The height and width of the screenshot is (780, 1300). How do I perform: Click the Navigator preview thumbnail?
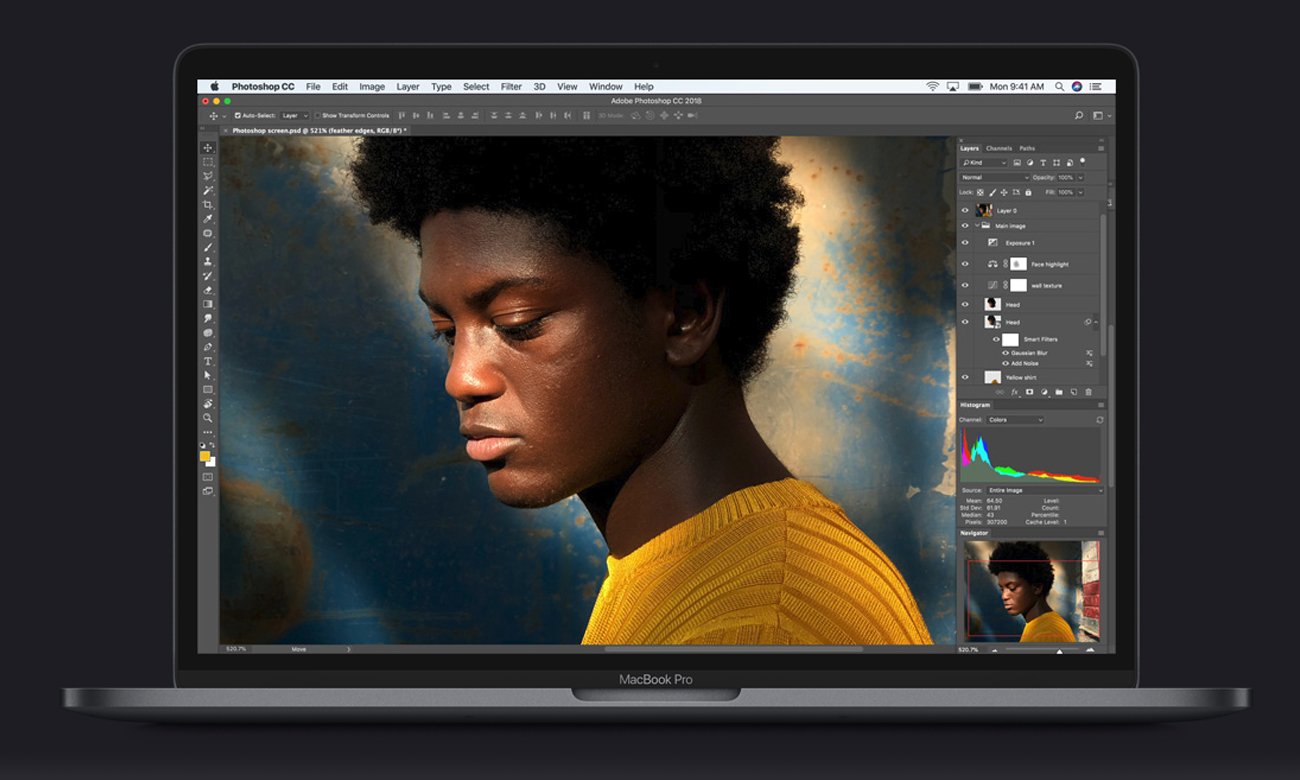(1032, 591)
